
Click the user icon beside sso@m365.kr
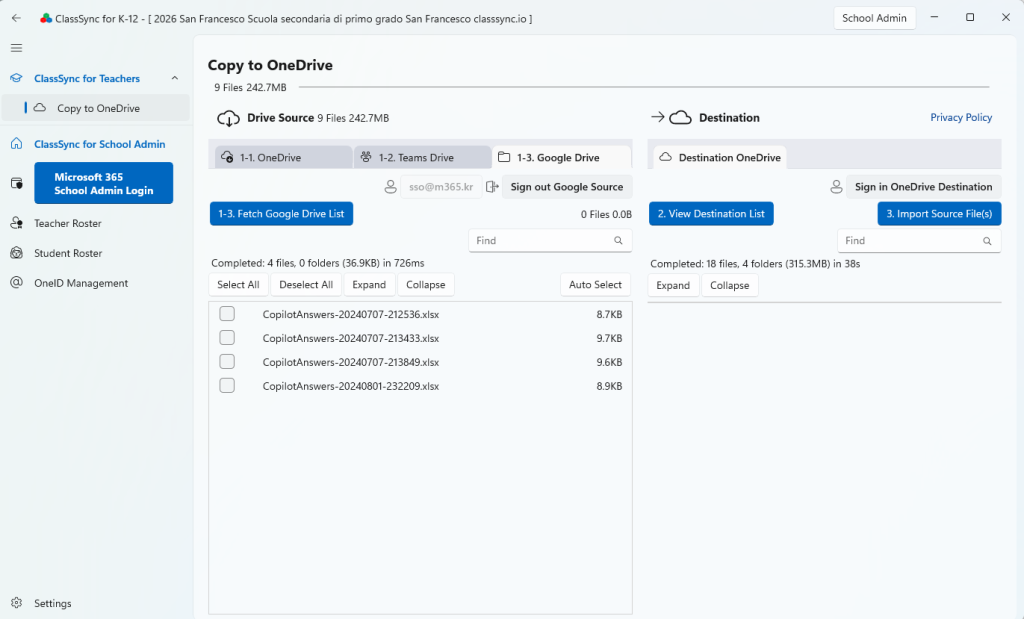[x=390, y=187]
